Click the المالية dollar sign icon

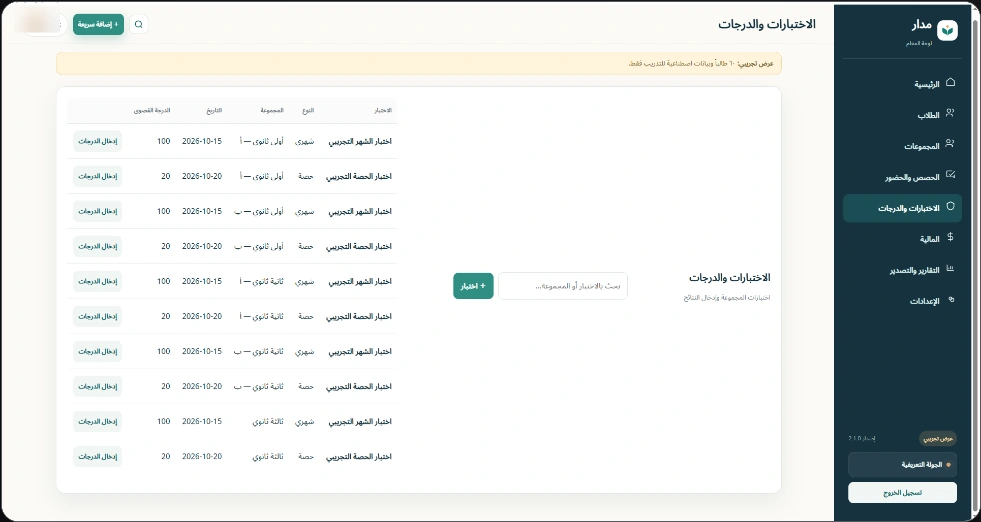coord(950,237)
